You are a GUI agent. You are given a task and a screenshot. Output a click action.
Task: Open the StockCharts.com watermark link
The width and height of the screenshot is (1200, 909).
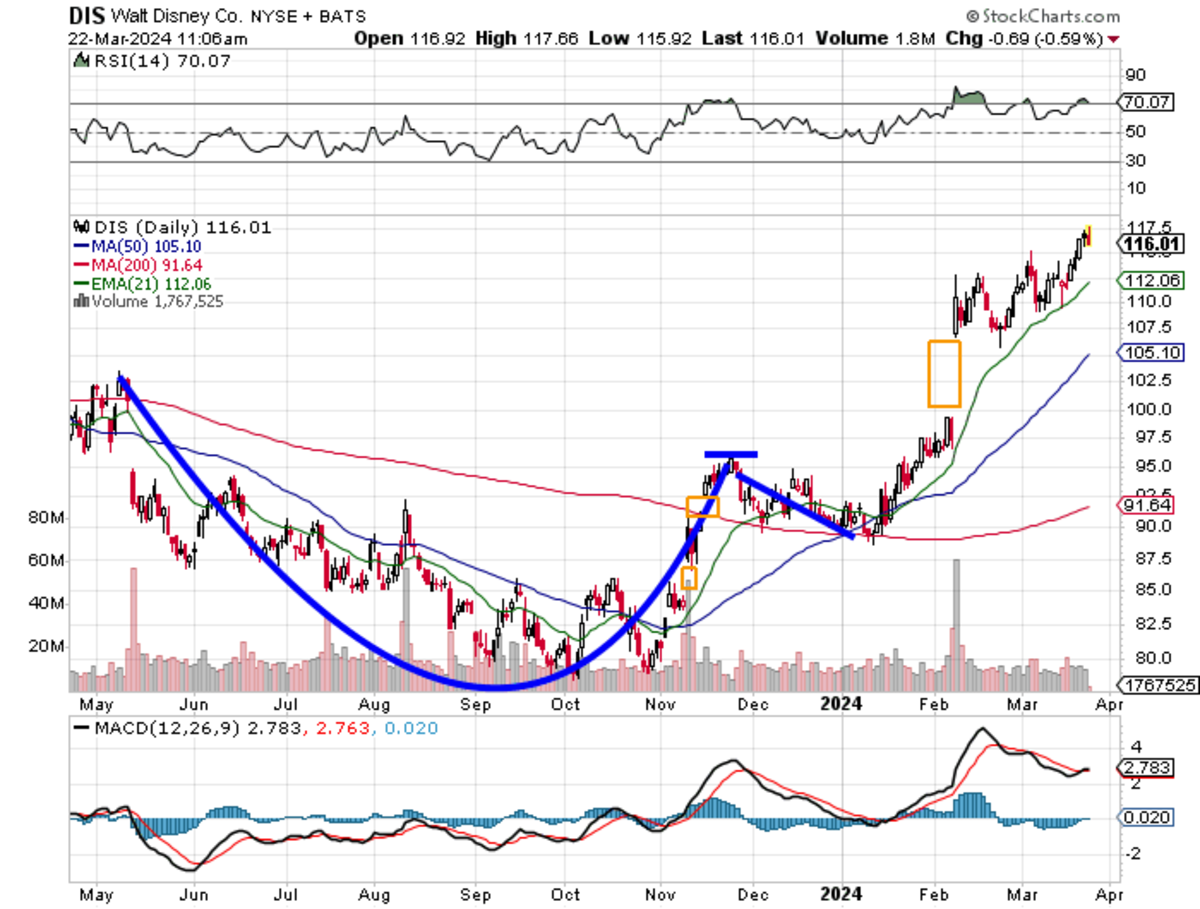(1049, 17)
